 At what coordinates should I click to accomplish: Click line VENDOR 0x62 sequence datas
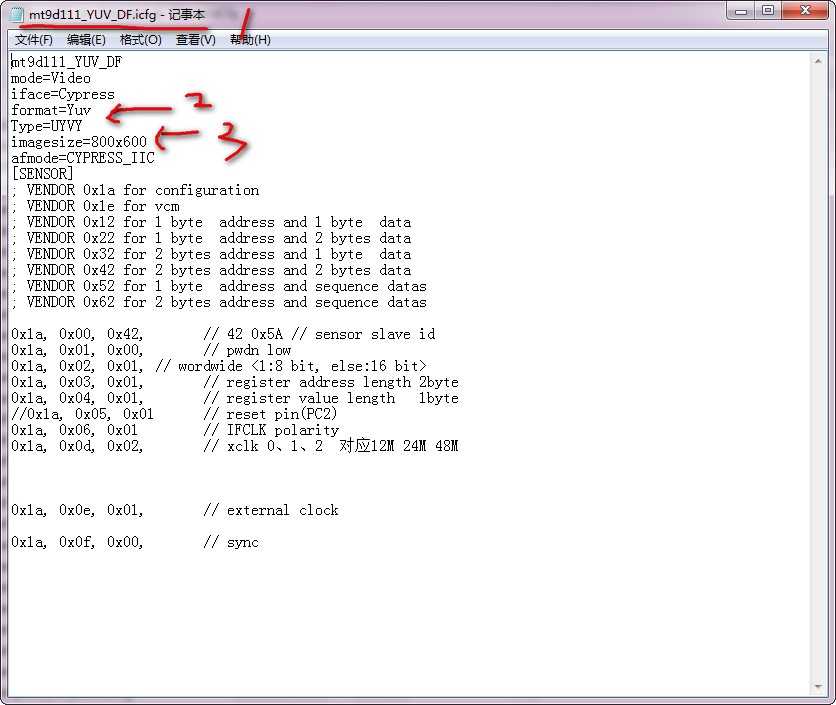tap(219, 302)
